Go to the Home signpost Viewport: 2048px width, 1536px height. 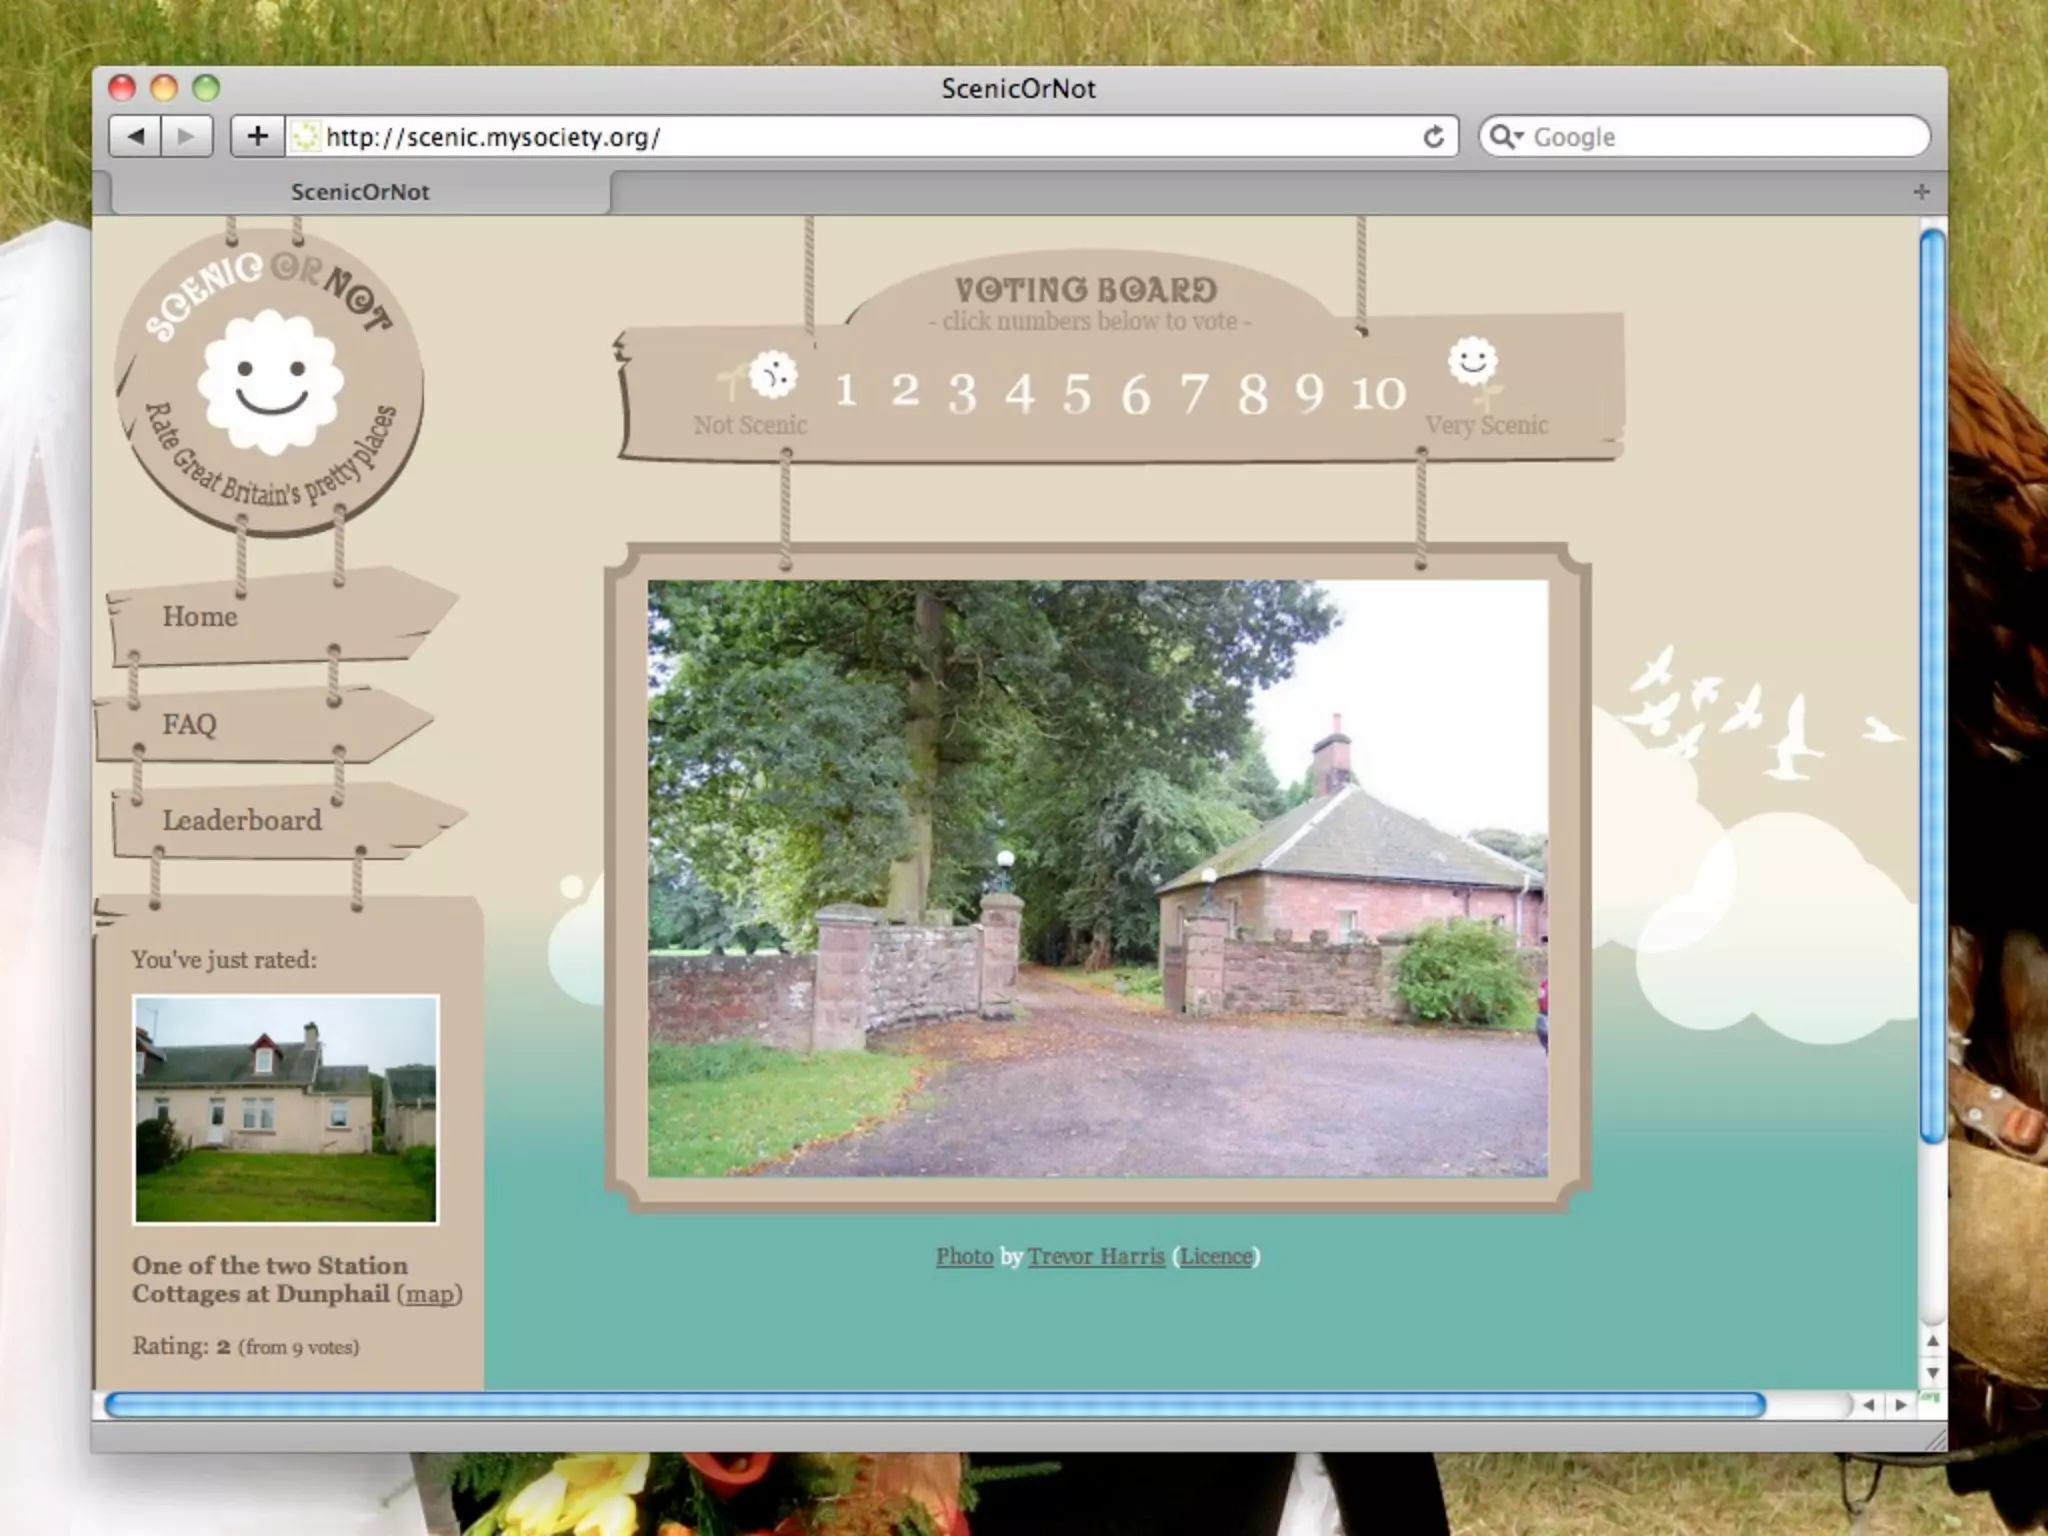coord(200,616)
